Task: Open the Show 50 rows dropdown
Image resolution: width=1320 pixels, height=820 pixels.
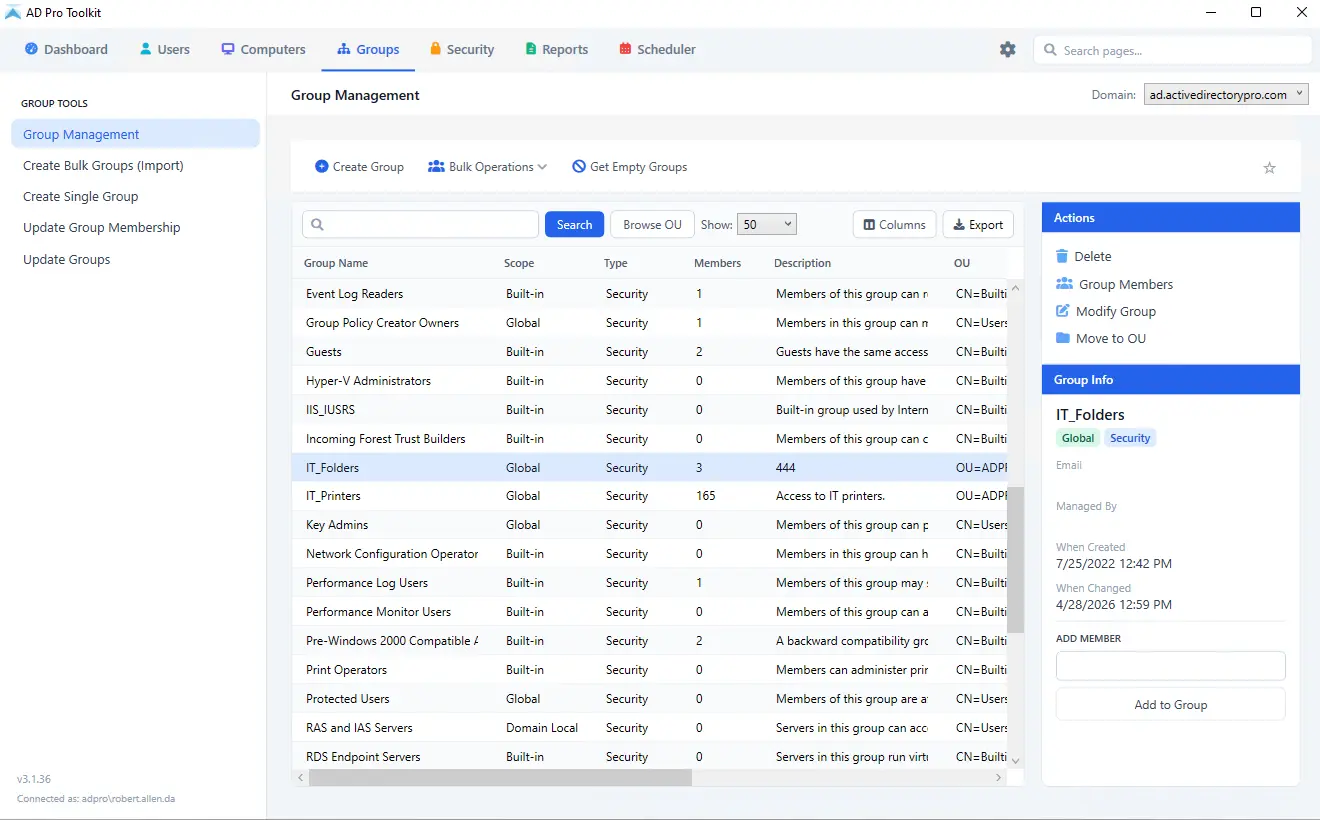Action: pyautogui.click(x=767, y=225)
